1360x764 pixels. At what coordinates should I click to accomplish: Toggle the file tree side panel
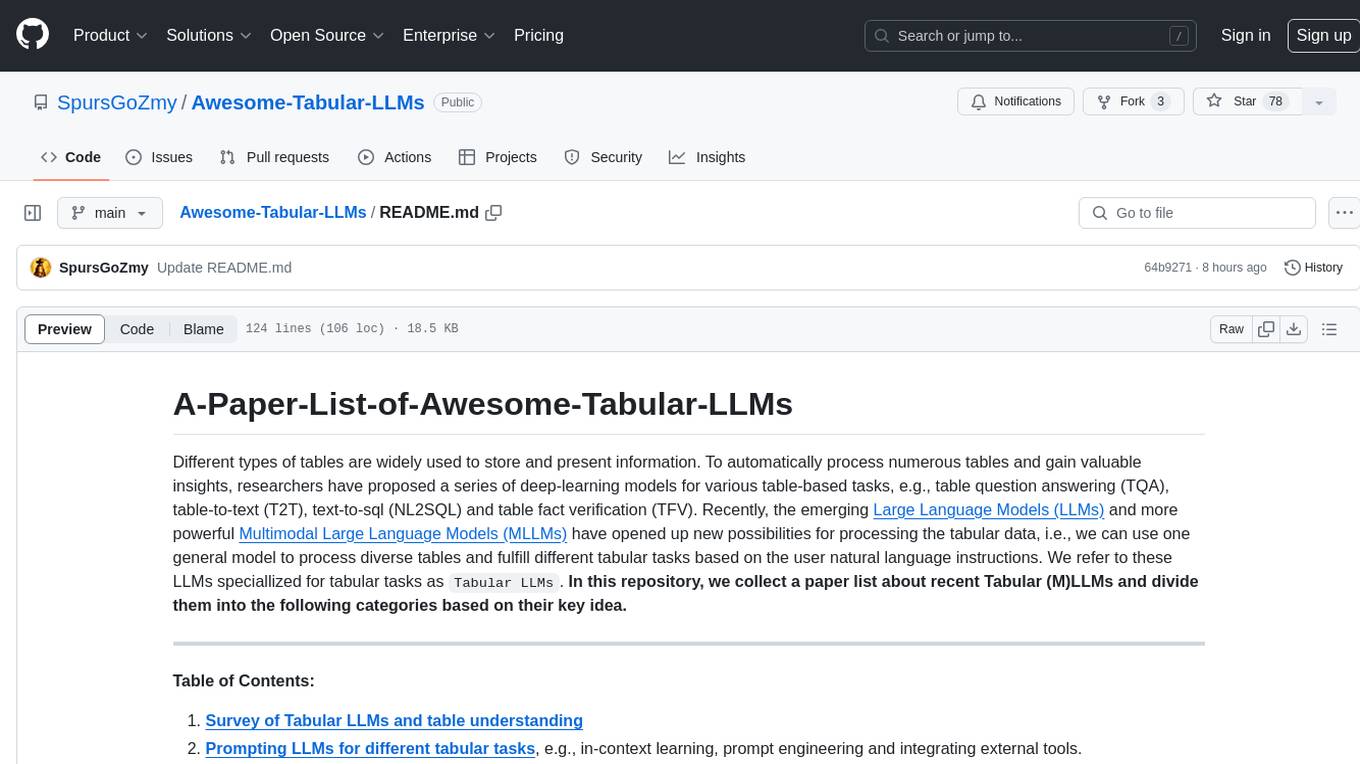pos(33,213)
